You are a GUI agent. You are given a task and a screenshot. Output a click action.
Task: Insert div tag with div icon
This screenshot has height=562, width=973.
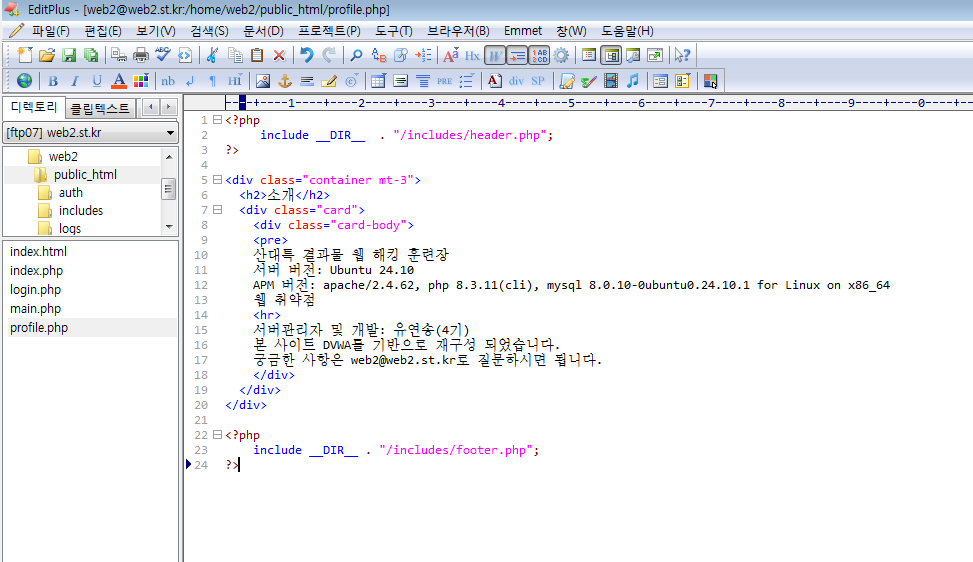point(516,81)
